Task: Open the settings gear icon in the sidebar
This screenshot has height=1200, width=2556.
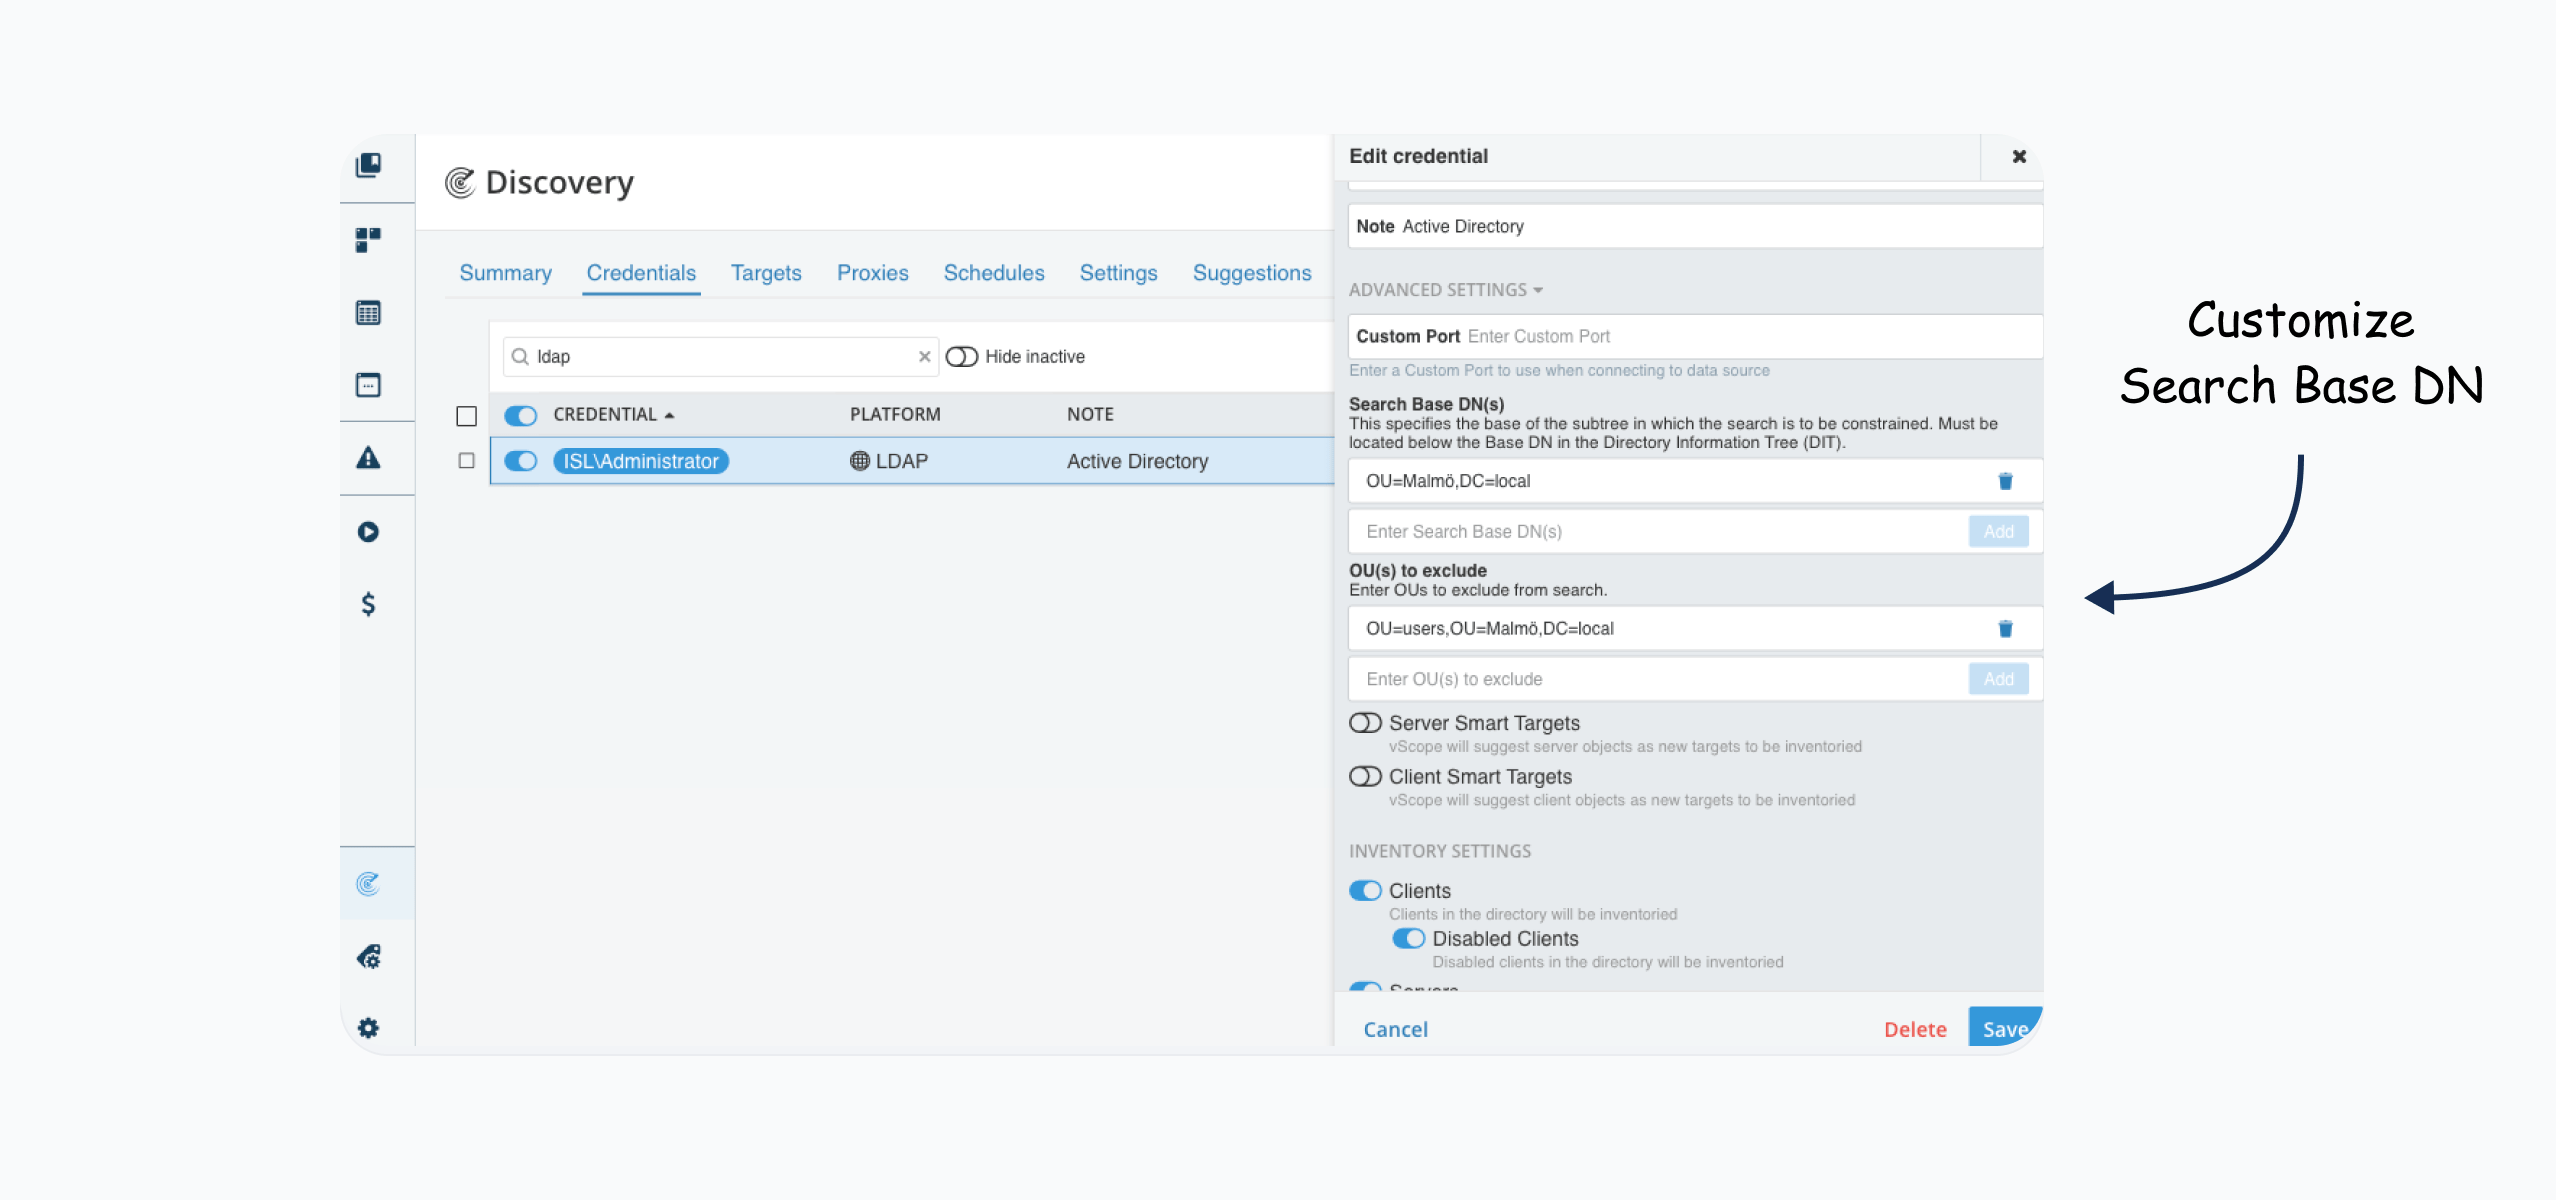Action: (368, 1028)
